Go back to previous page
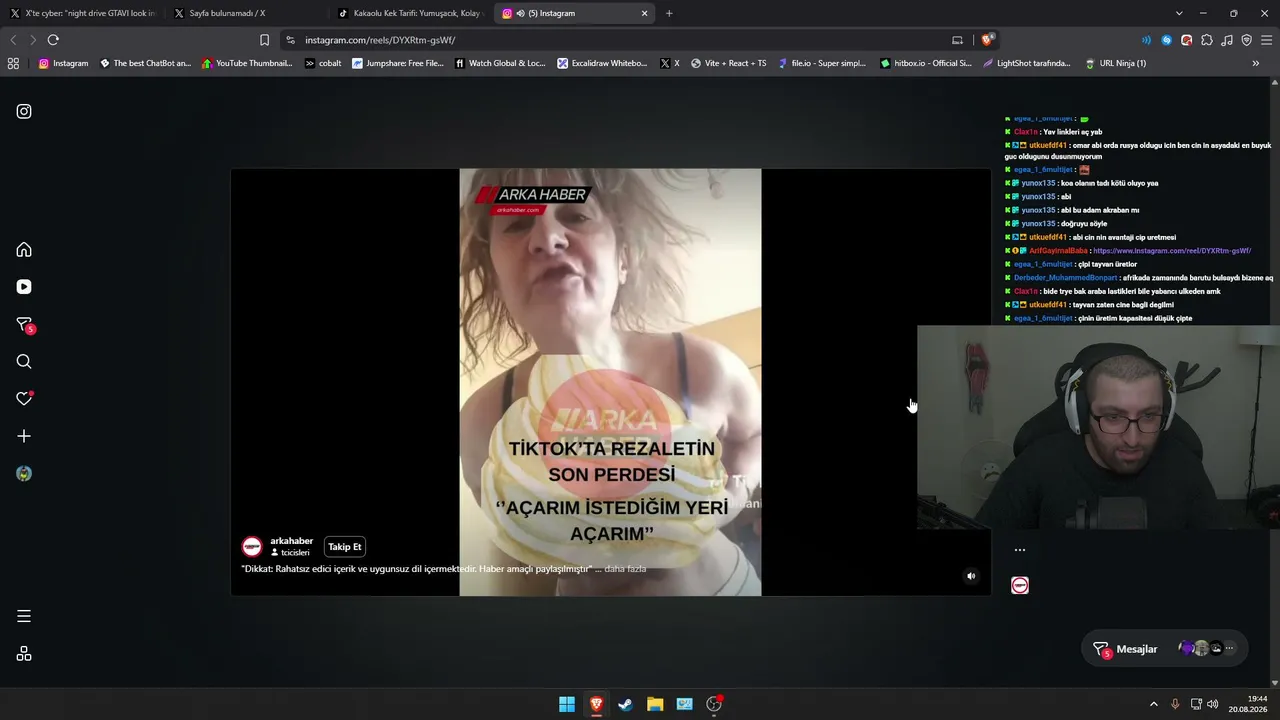Viewport: 1280px width, 720px height. (13, 40)
